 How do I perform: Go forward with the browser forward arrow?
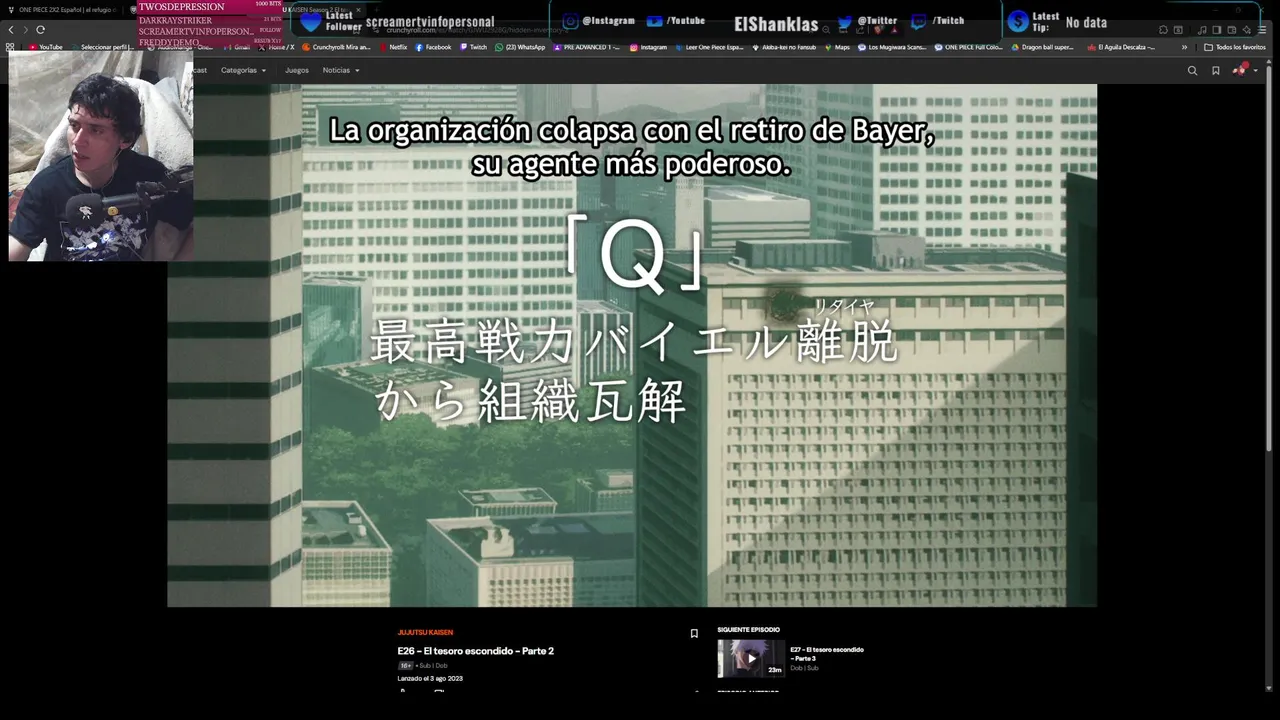click(25, 29)
